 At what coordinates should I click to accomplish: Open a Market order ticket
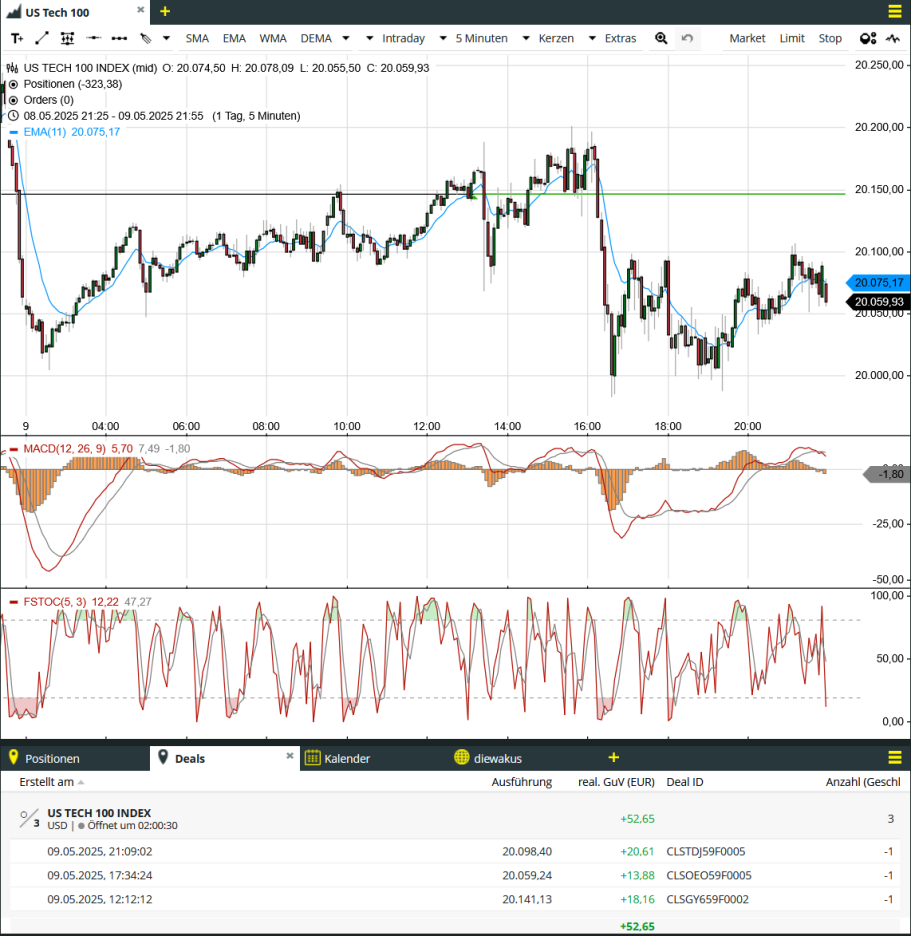747,38
